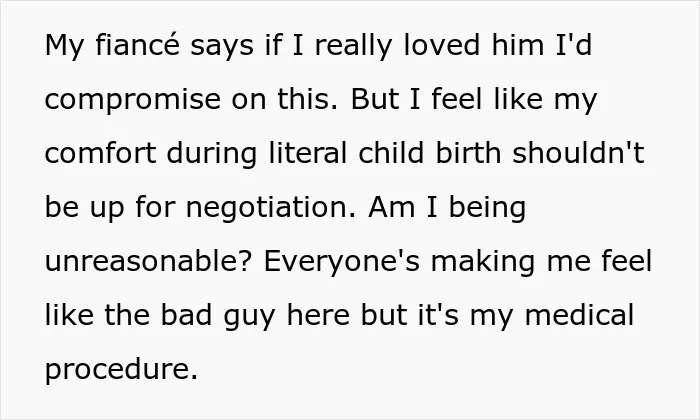Click the word "here"
Screen dimensions: 700x420
(x=318, y=315)
